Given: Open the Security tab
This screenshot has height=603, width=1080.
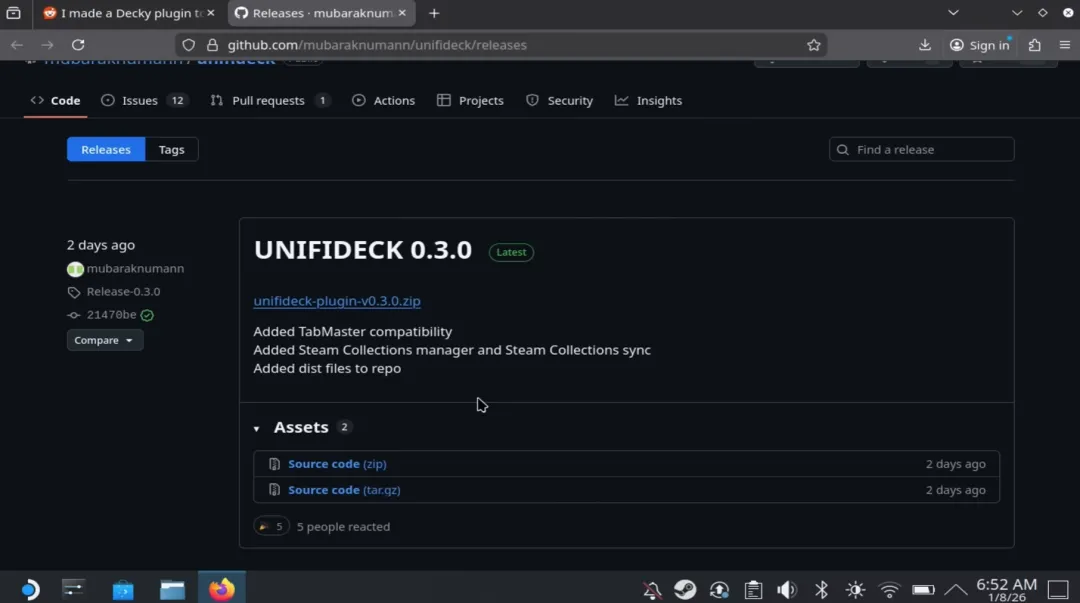Looking at the screenshot, I should (559, 101).
